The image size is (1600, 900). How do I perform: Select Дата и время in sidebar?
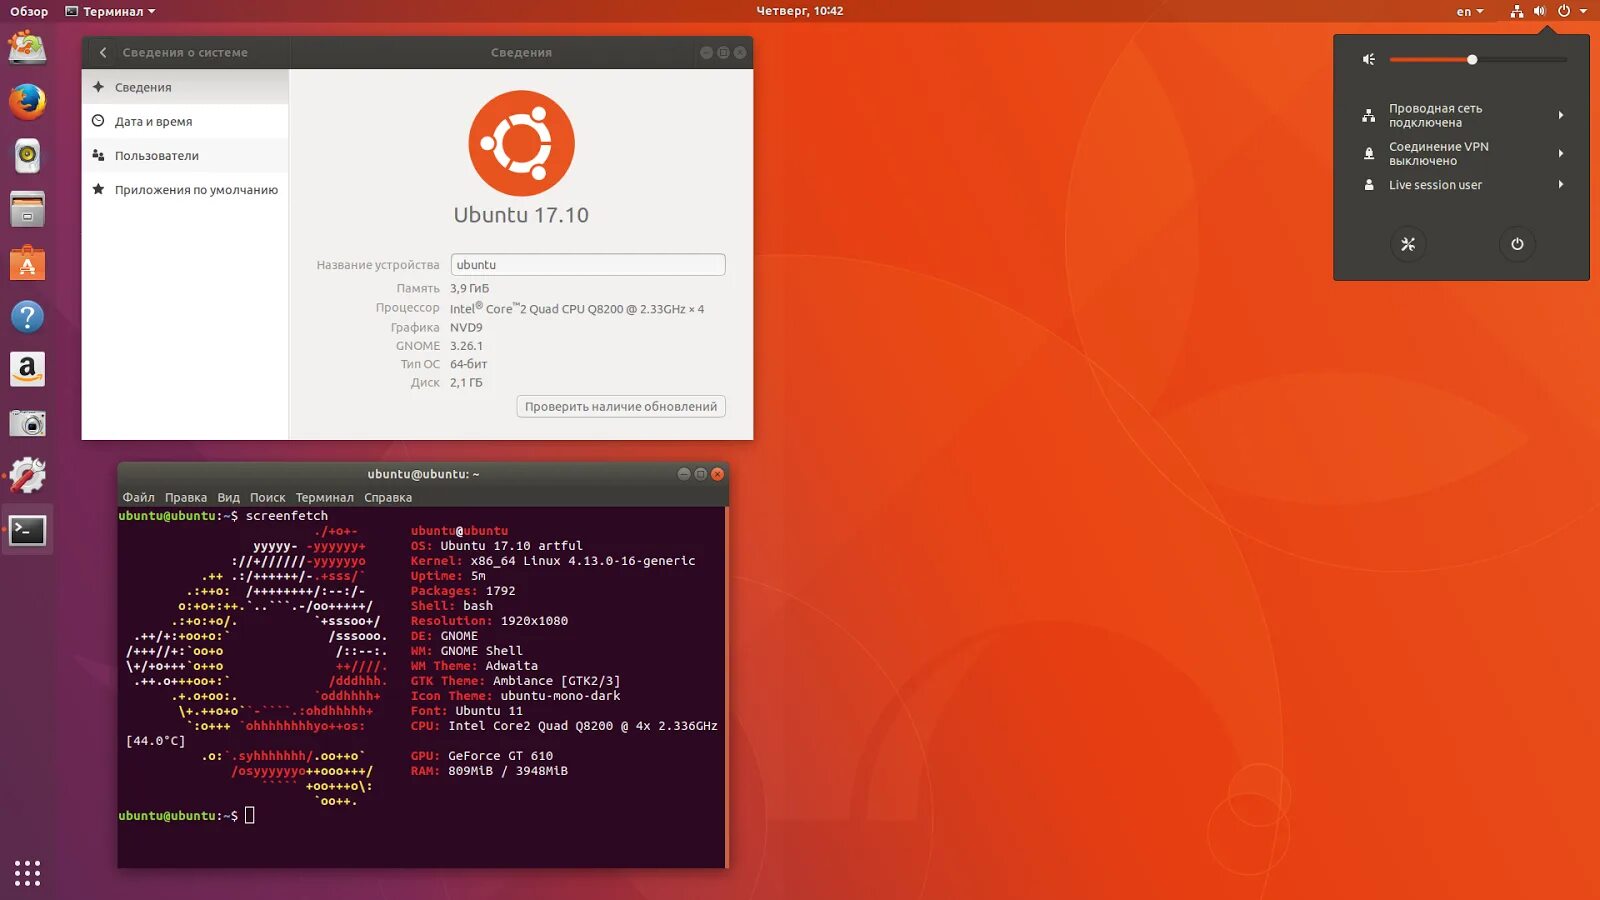(x=185, y=121)
